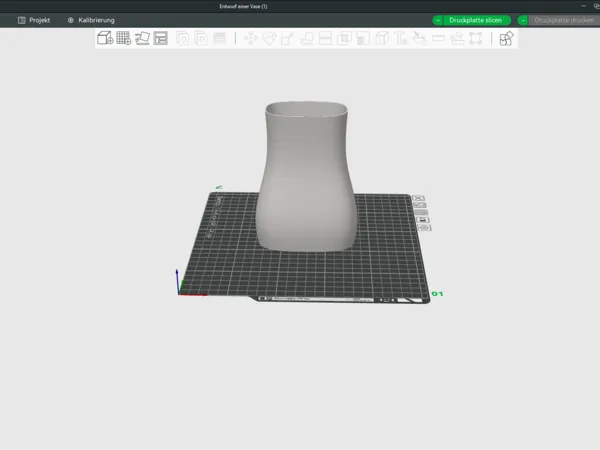Open the Assembly view icon
Image resolution: width=600 pixels, height=450 pixels.
click(506, 38)
